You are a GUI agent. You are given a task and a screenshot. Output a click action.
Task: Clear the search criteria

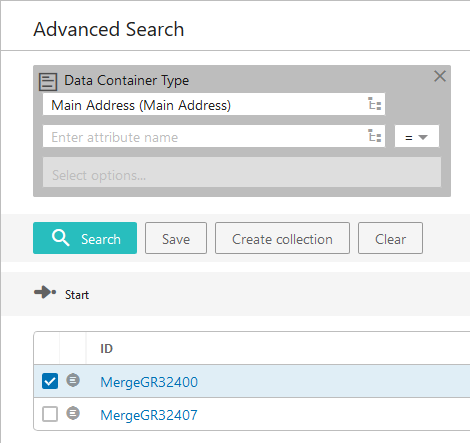pyautogui.click(x=390, y=238)
